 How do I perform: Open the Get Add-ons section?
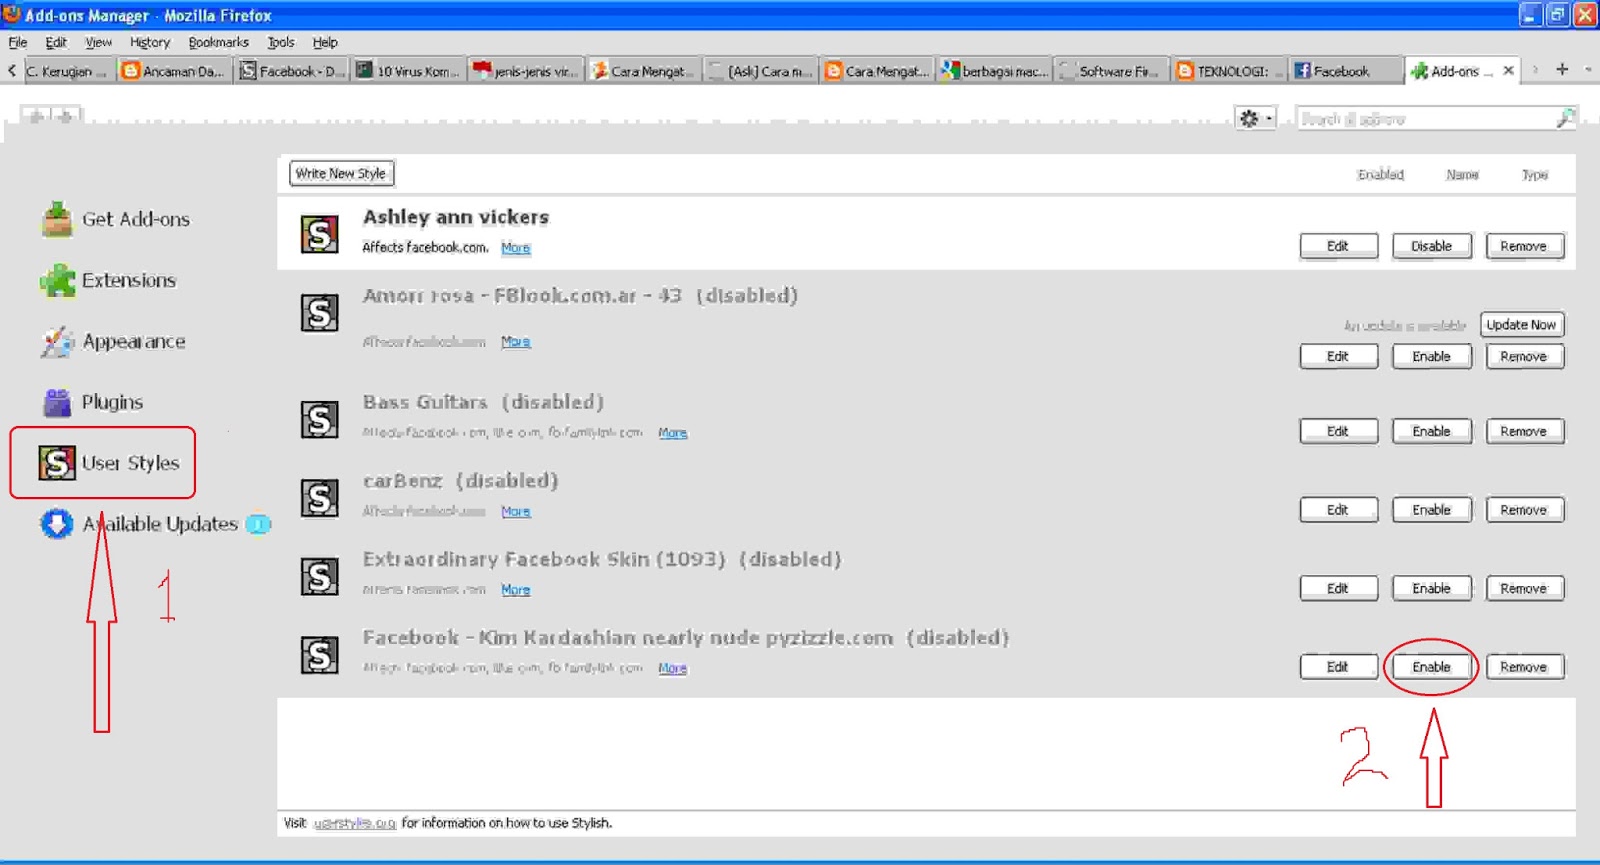(x=116, y=219)
